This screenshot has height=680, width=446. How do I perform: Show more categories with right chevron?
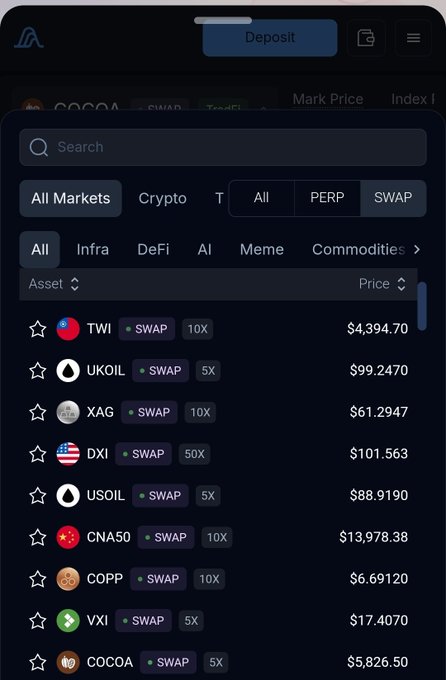(x=417, y=249)
